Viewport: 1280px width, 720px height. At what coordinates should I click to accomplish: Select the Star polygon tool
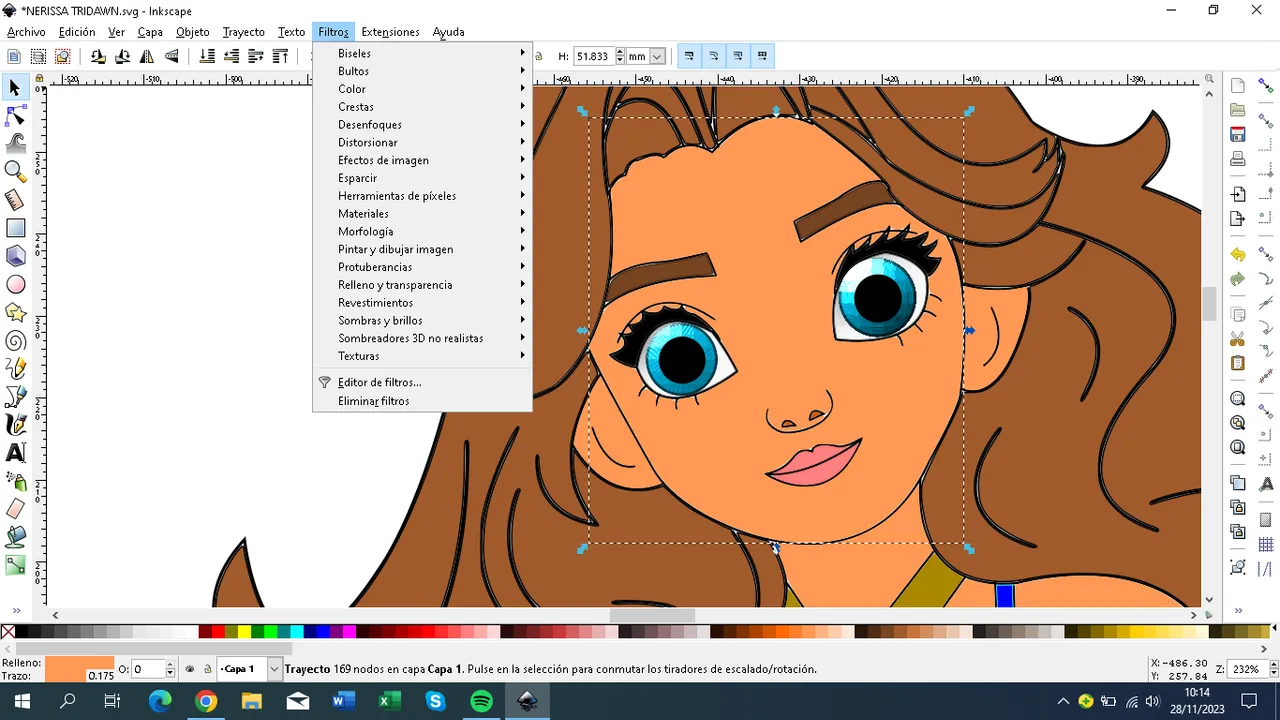pyautogui.click(x=15, y=313)
